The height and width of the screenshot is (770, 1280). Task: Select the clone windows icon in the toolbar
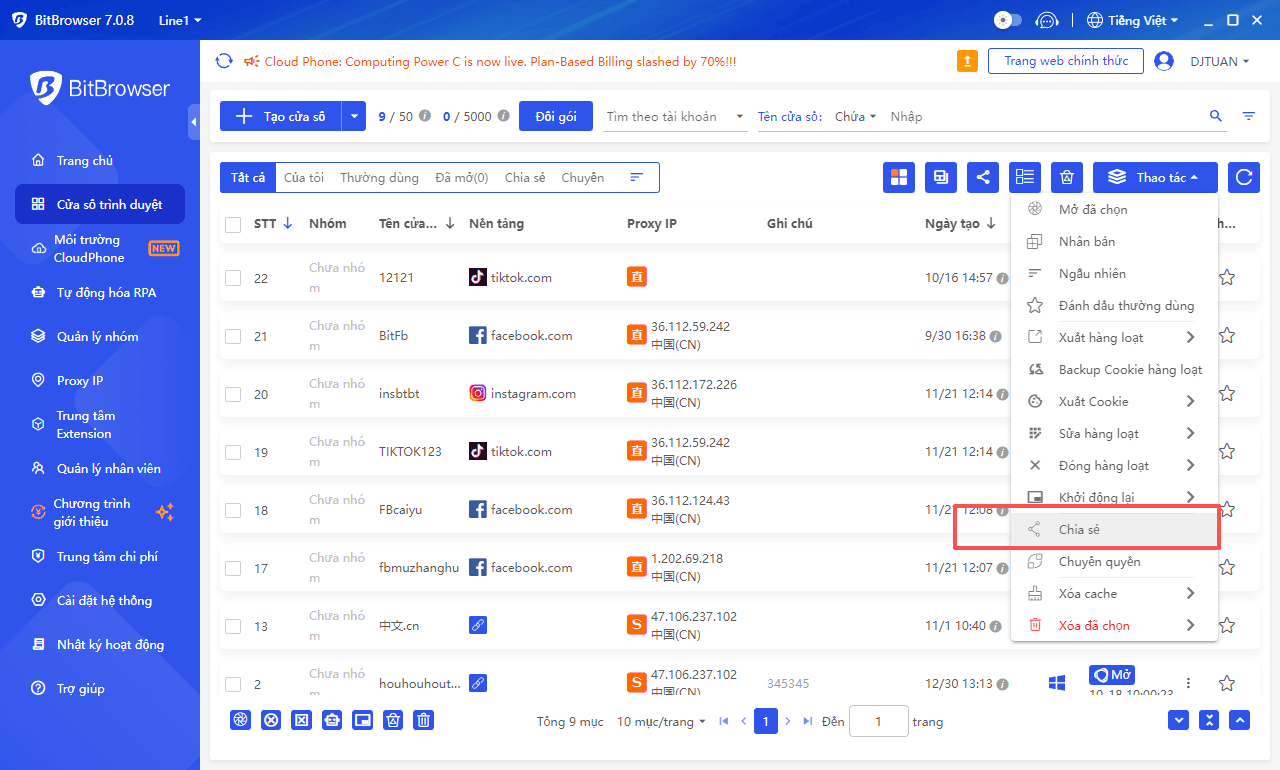click(x=940, y=177)
